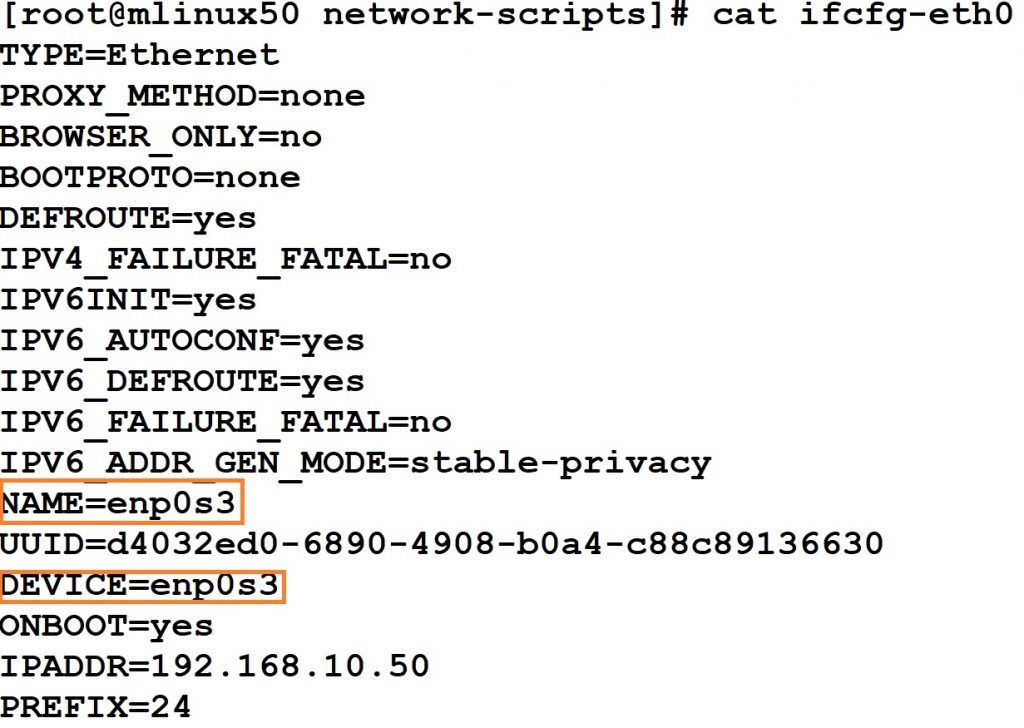Image resolution: width=1024 pixels, height=728 pixels.
Task: Click the IPV6_ADDR_GEN_MODE=stable-privacy line
Action: click(355, 464)
